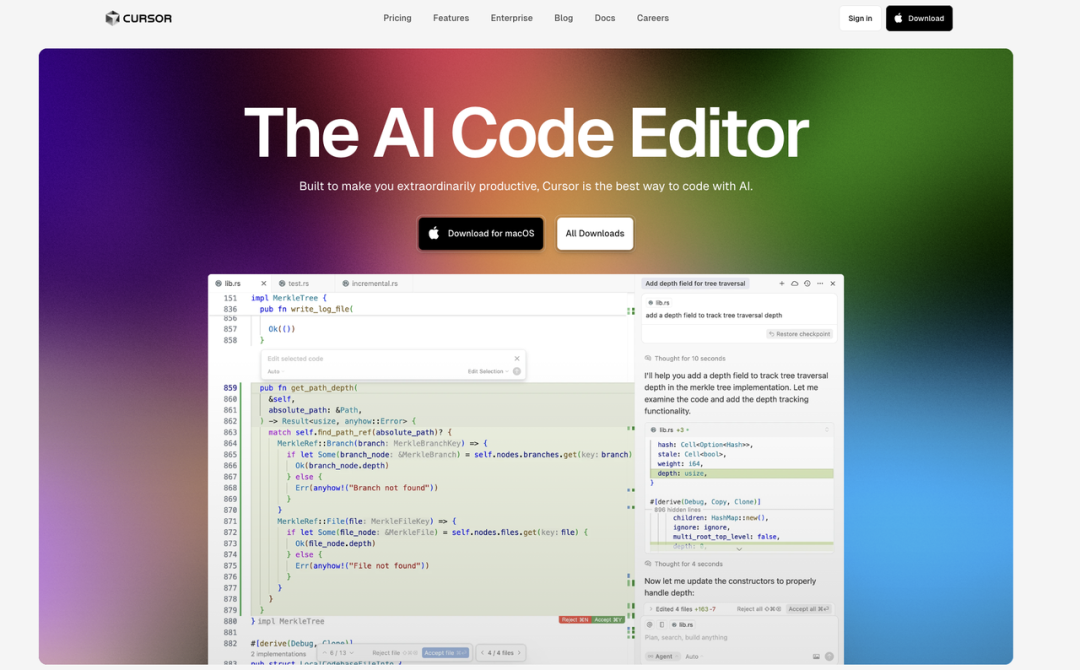
Task: Open the Pricing page
Action: point(397,18)
